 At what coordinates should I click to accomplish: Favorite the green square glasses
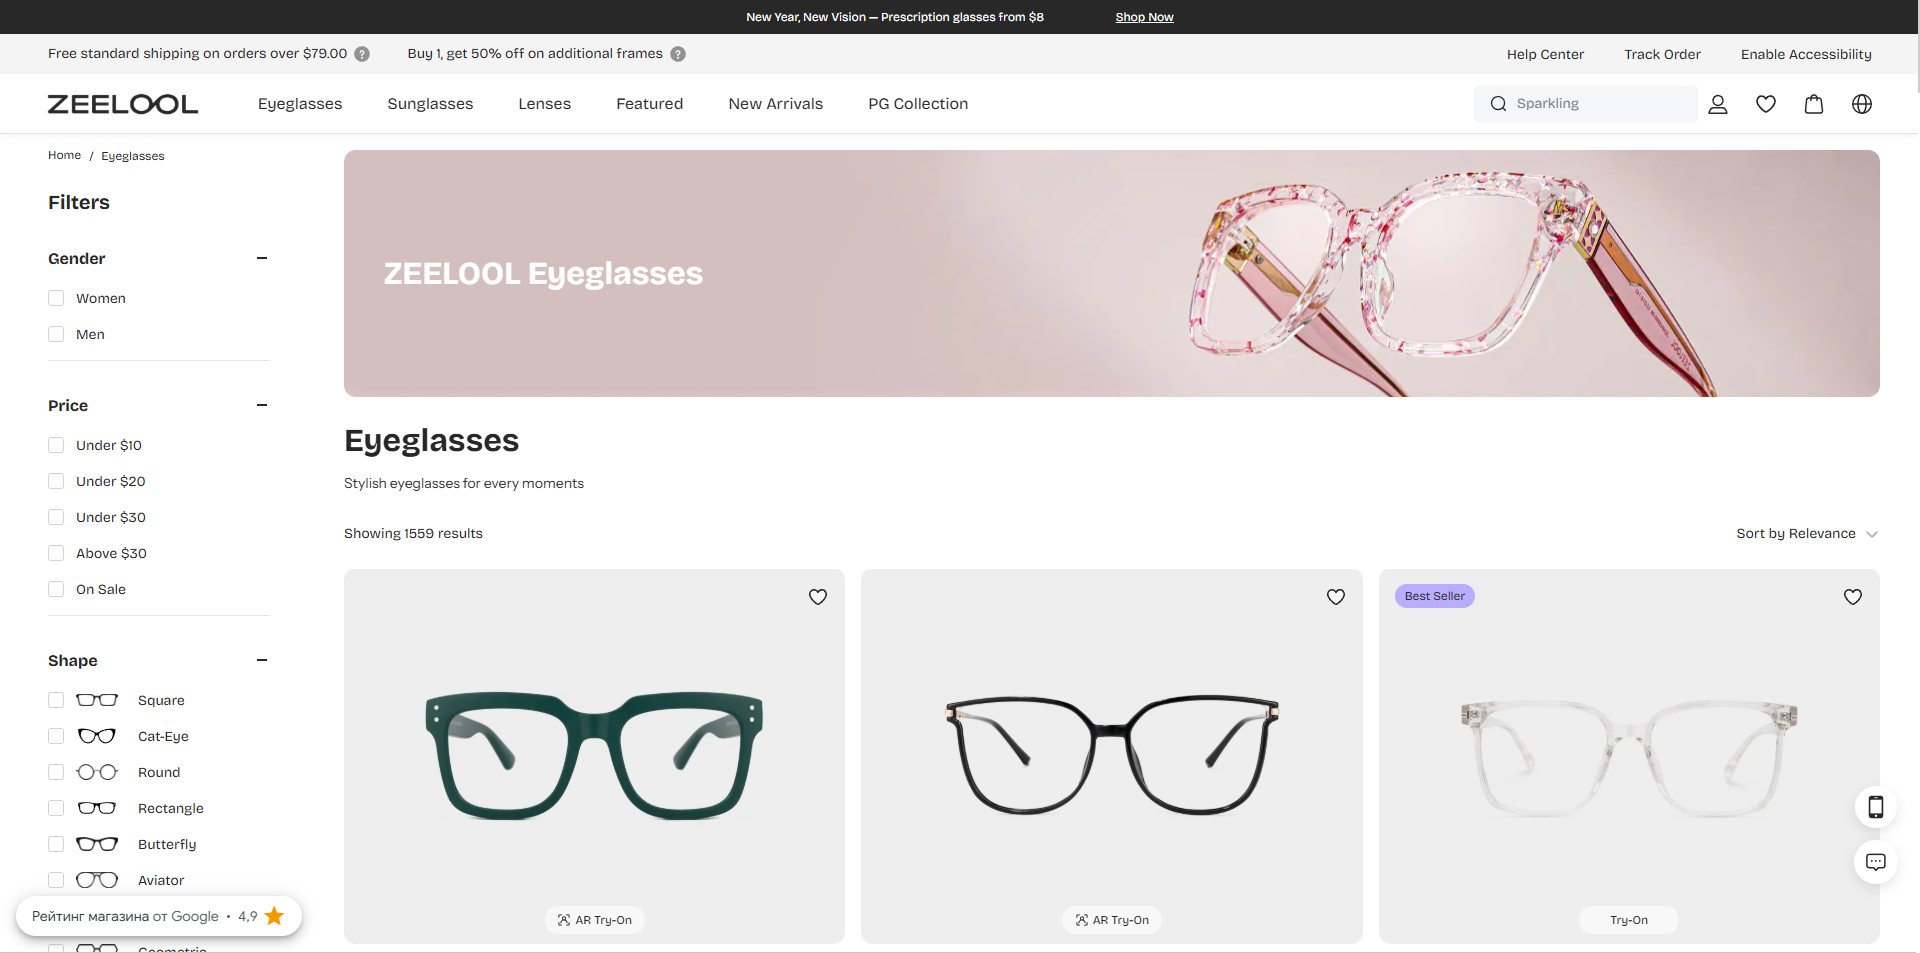click(818, 597)
